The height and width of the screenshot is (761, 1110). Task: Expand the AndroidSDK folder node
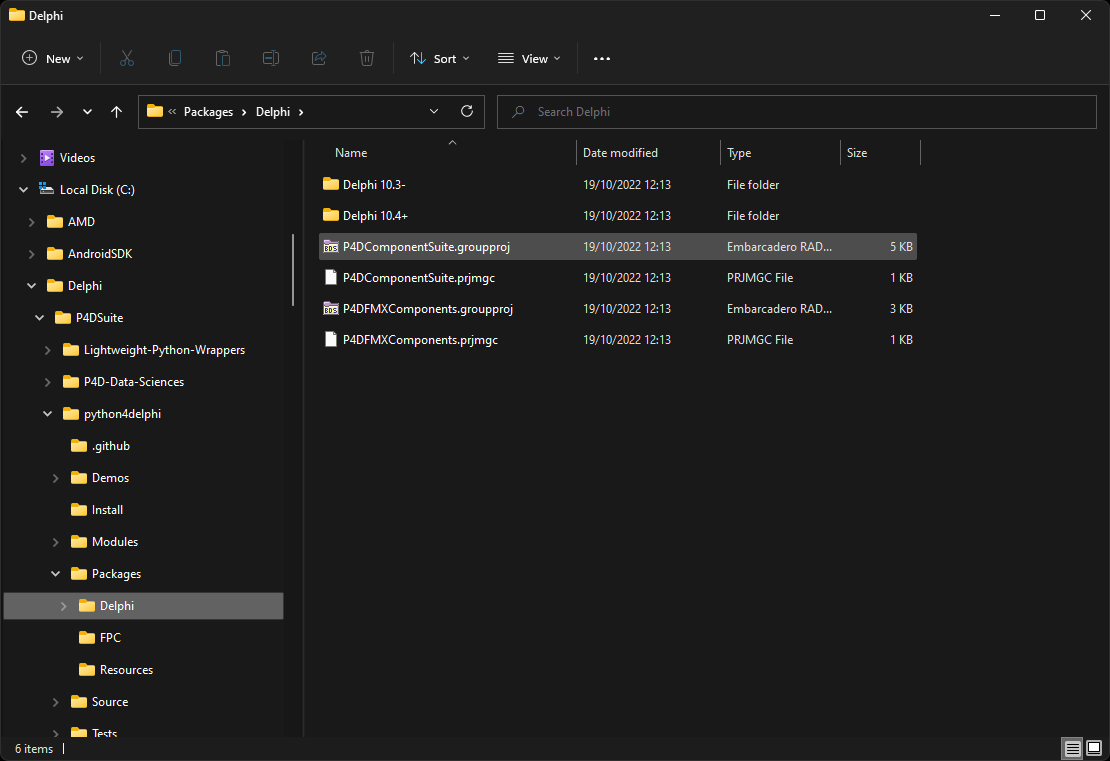(31, 253)
